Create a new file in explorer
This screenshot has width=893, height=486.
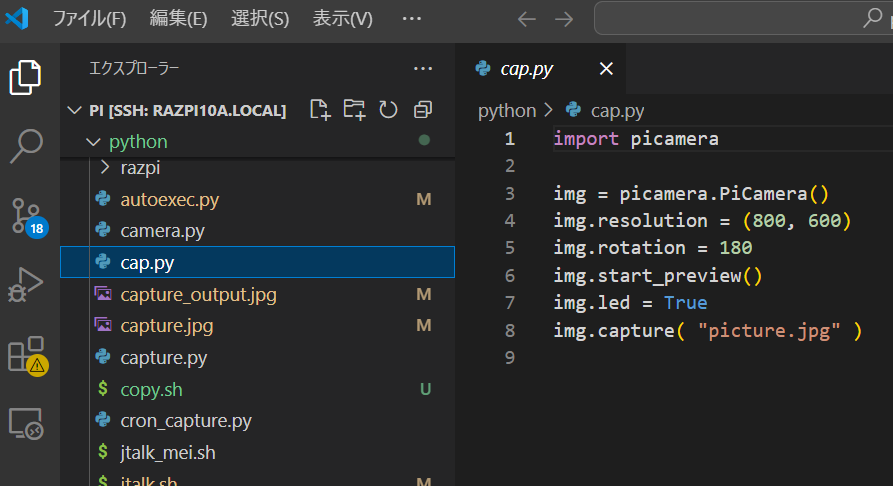tap(320, 109)
